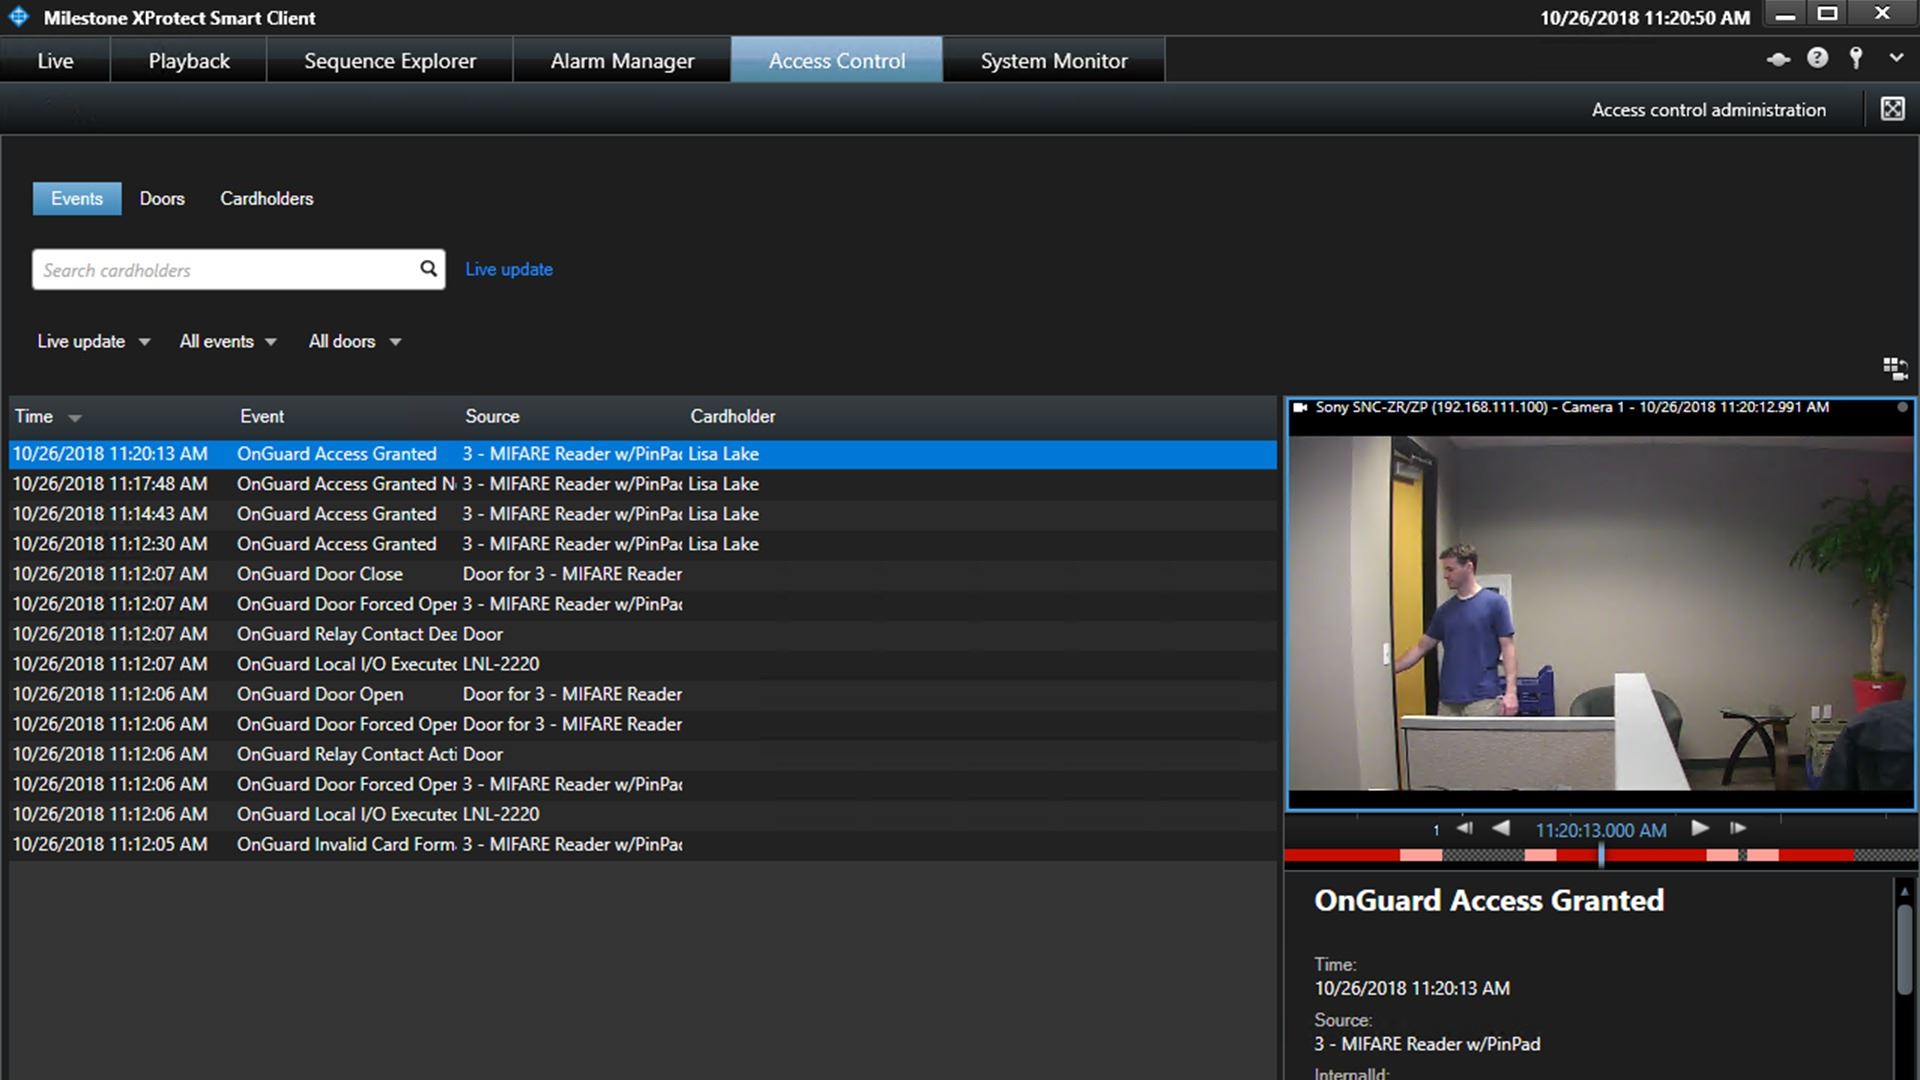Select the OnGuard Relay Contact Activated row
This screenshot has height=1080, width=1920.
point(643,754)
